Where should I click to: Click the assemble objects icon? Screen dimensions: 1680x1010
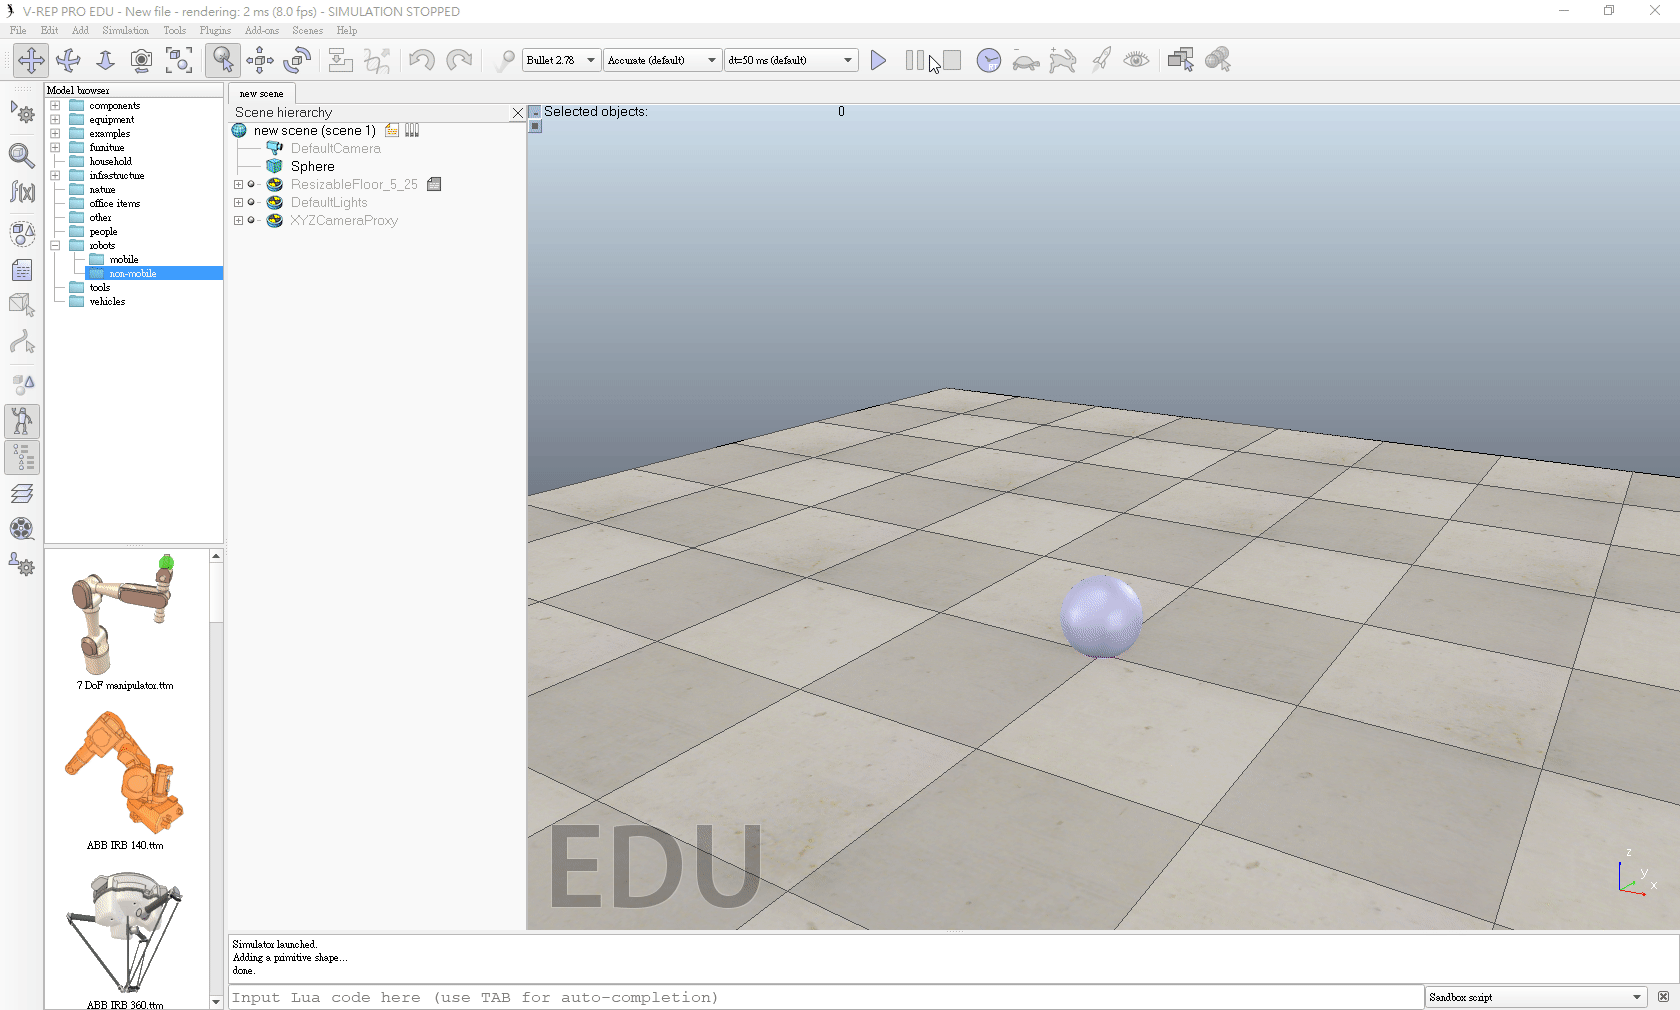340,60
